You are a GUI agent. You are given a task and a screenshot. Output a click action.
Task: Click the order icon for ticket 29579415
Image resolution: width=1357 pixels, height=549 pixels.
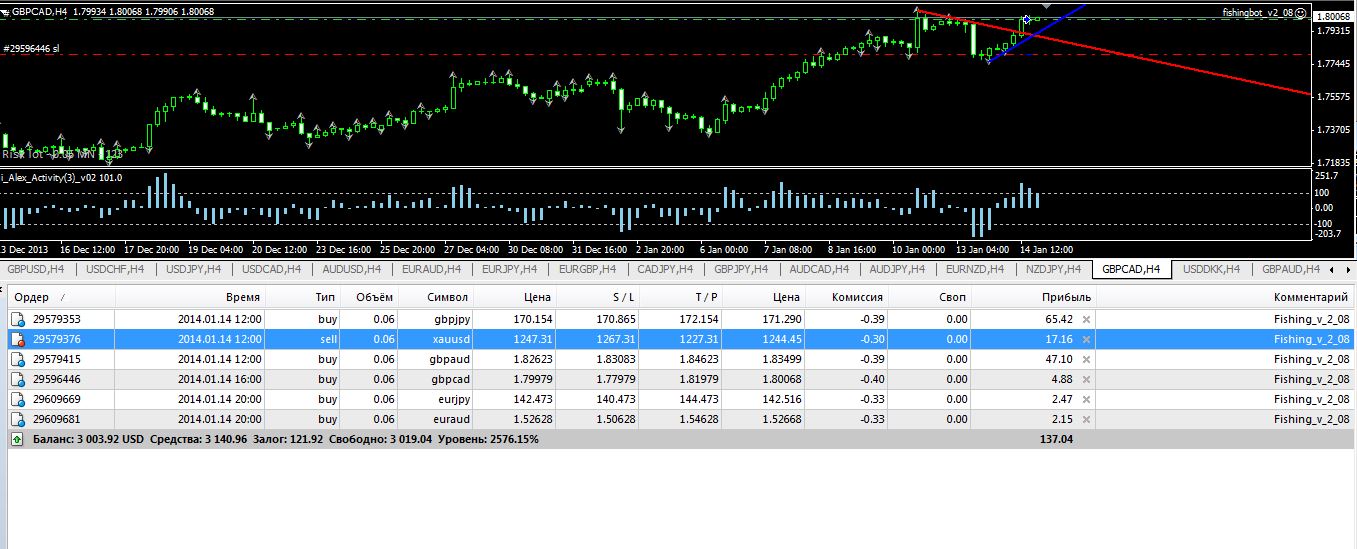pos(18,359)
